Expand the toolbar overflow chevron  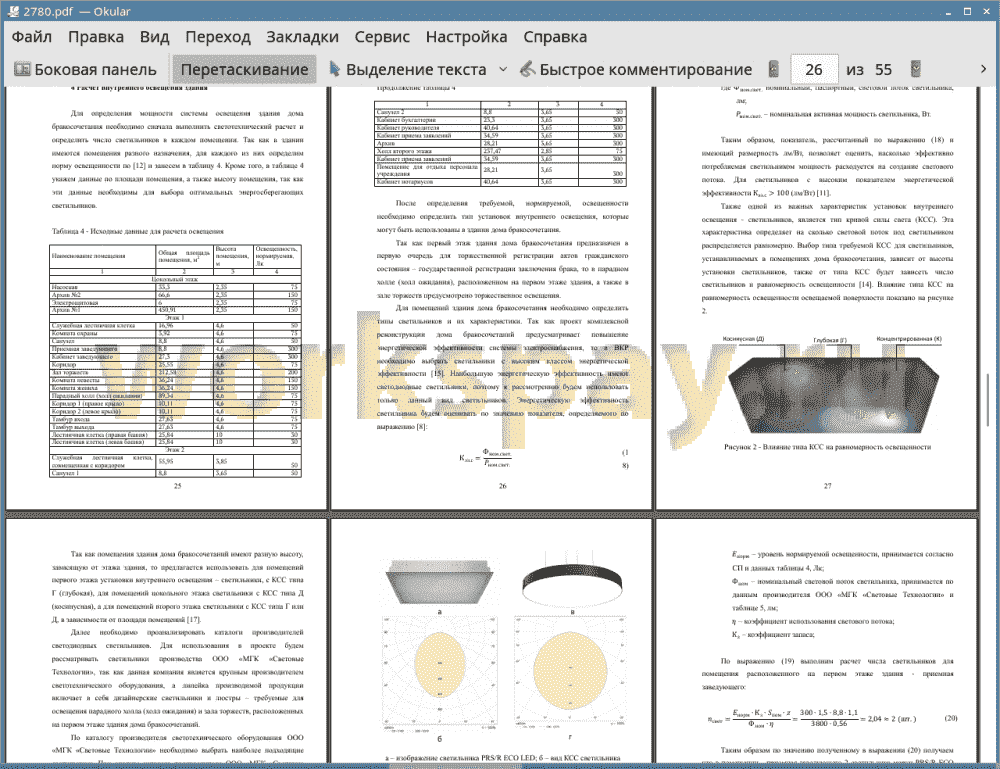click(x=983, y=69)
